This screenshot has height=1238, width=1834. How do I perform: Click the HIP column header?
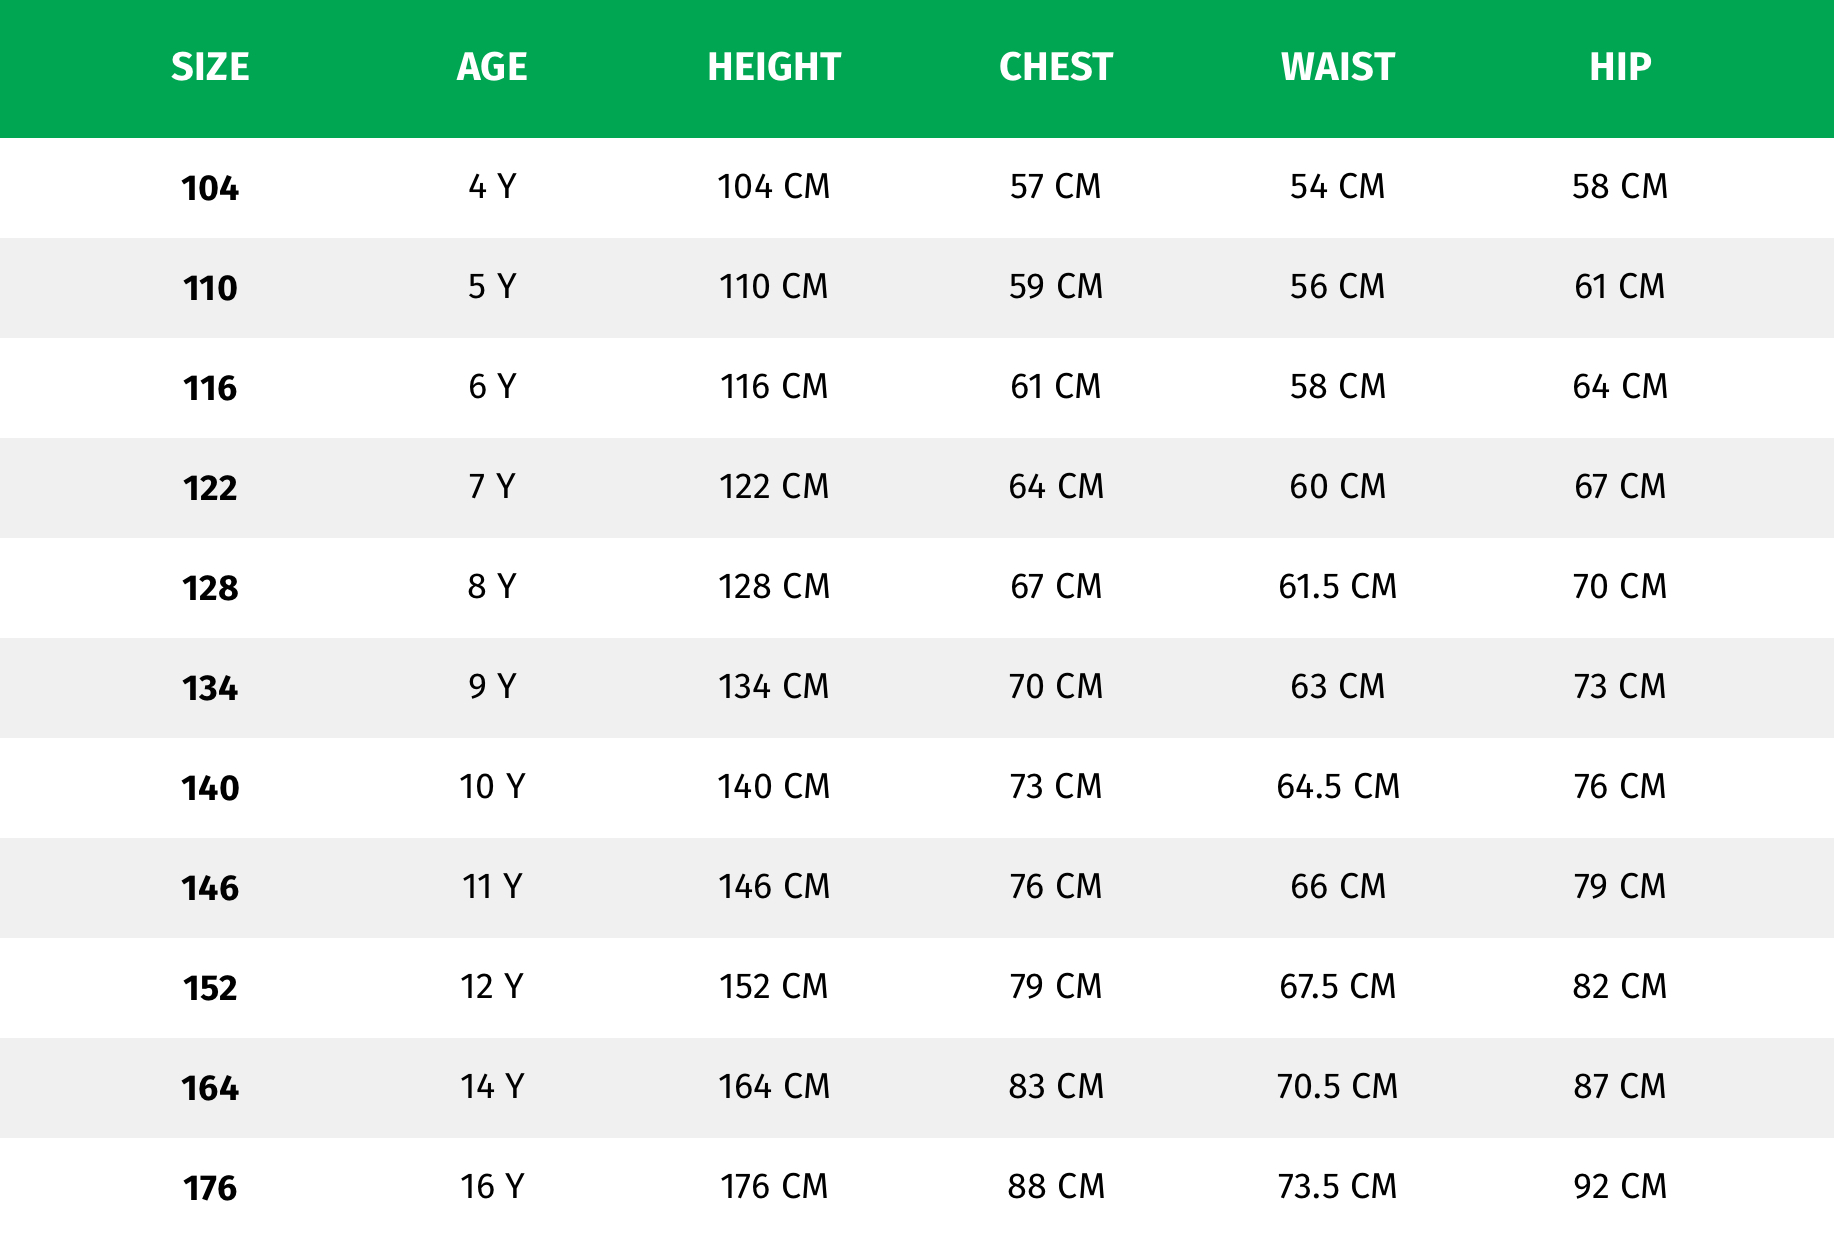pos(1620,67)
